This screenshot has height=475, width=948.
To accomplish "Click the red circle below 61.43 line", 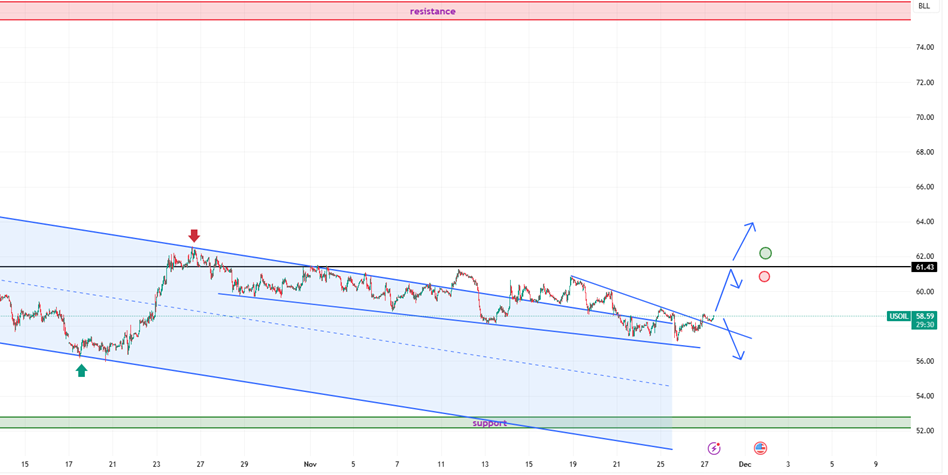I will click(764, 277).
